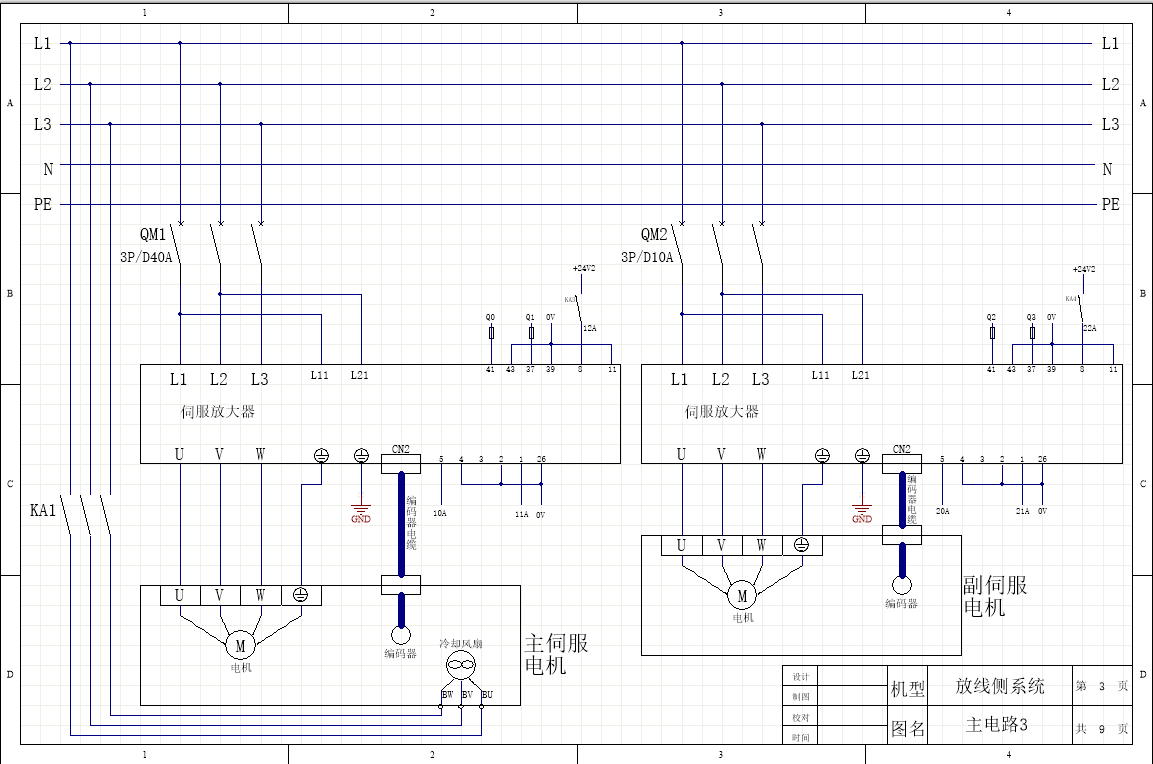Click the 3P/D10A breaker rating text

[x=647, y=257]
